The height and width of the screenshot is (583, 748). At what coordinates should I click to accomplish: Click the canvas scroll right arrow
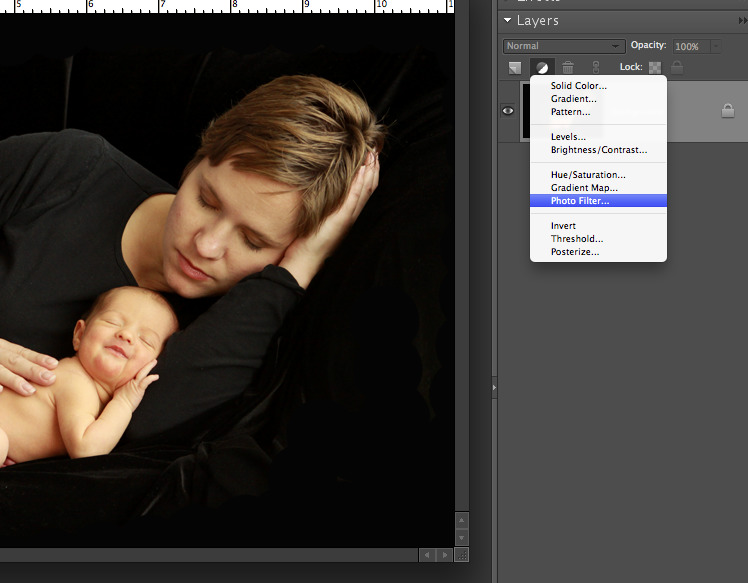pyautogui.click(x=445, y=555)
